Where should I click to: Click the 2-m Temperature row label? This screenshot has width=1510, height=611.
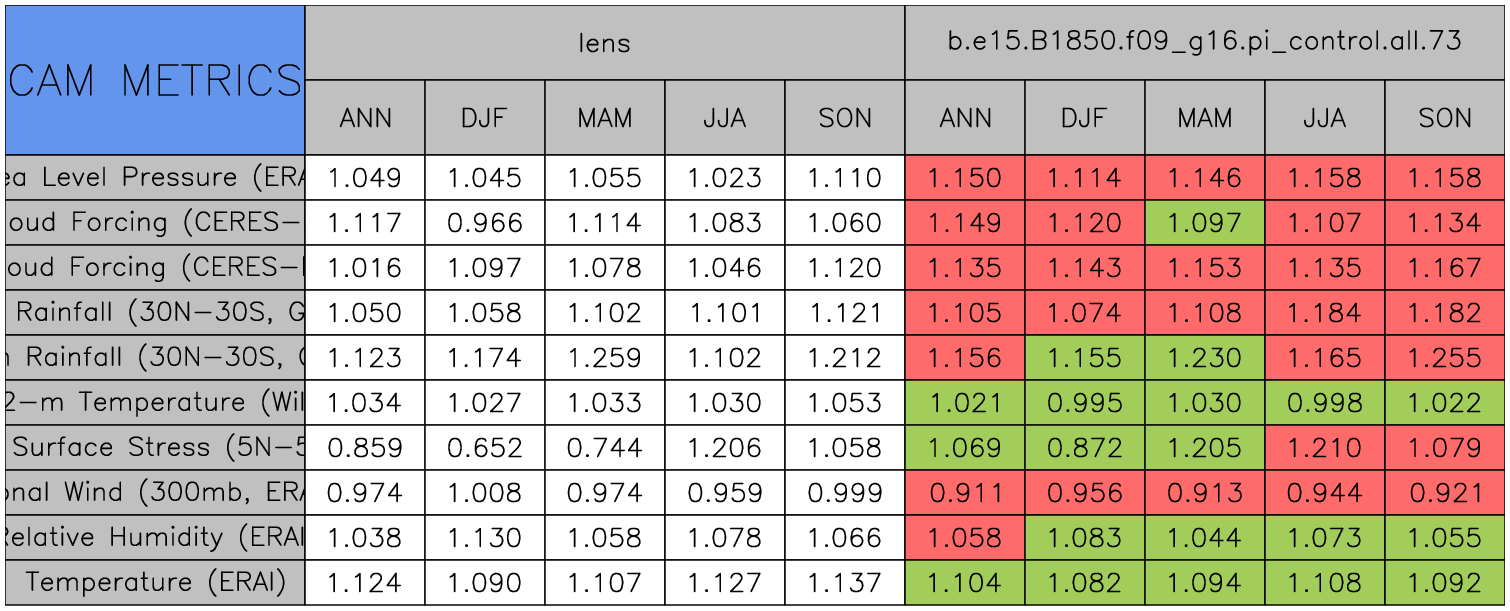(154, 402)
